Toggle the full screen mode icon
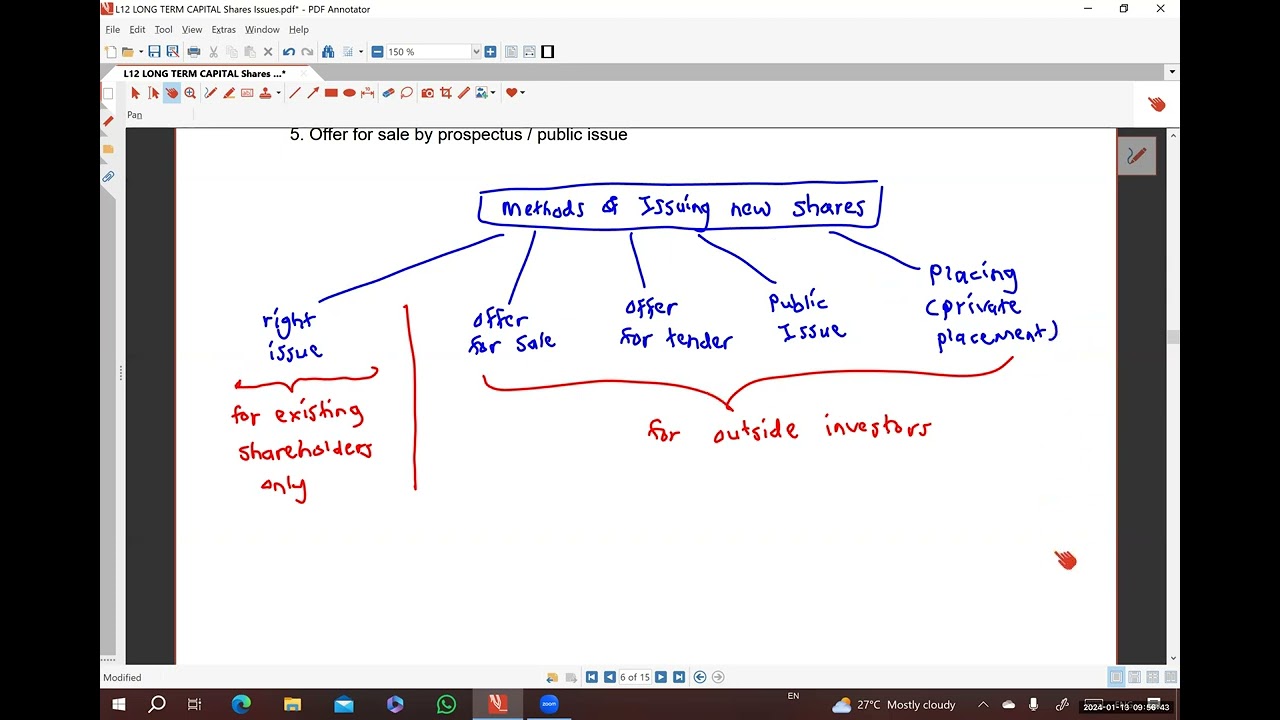The width and height of the screenshot is (1280, 720). pyautogui.click(x=548, y=52)
